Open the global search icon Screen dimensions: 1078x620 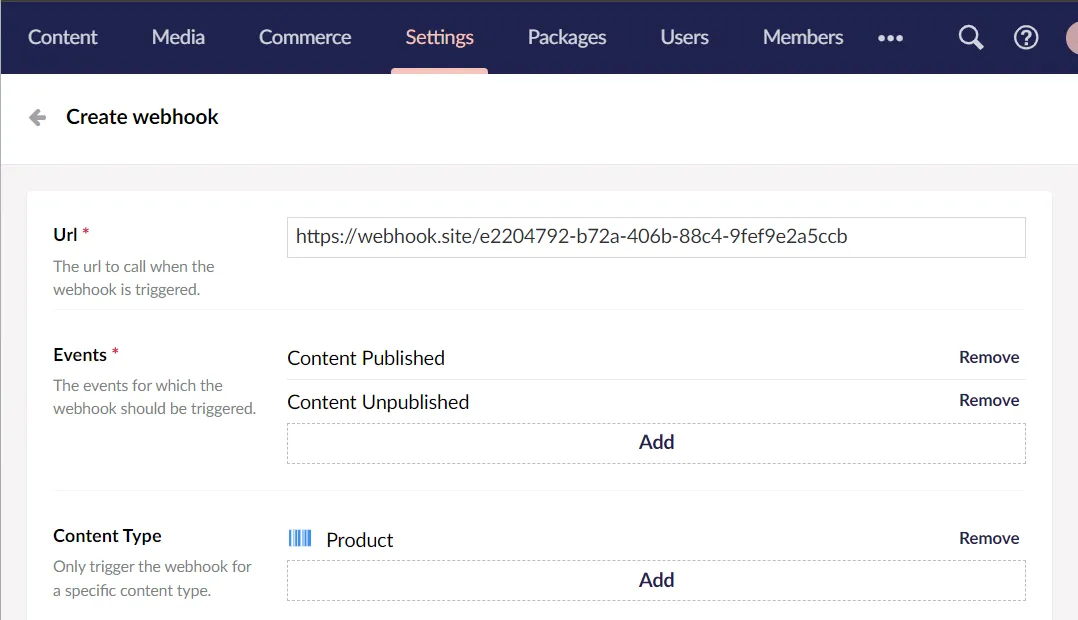[x=970, y=38]
